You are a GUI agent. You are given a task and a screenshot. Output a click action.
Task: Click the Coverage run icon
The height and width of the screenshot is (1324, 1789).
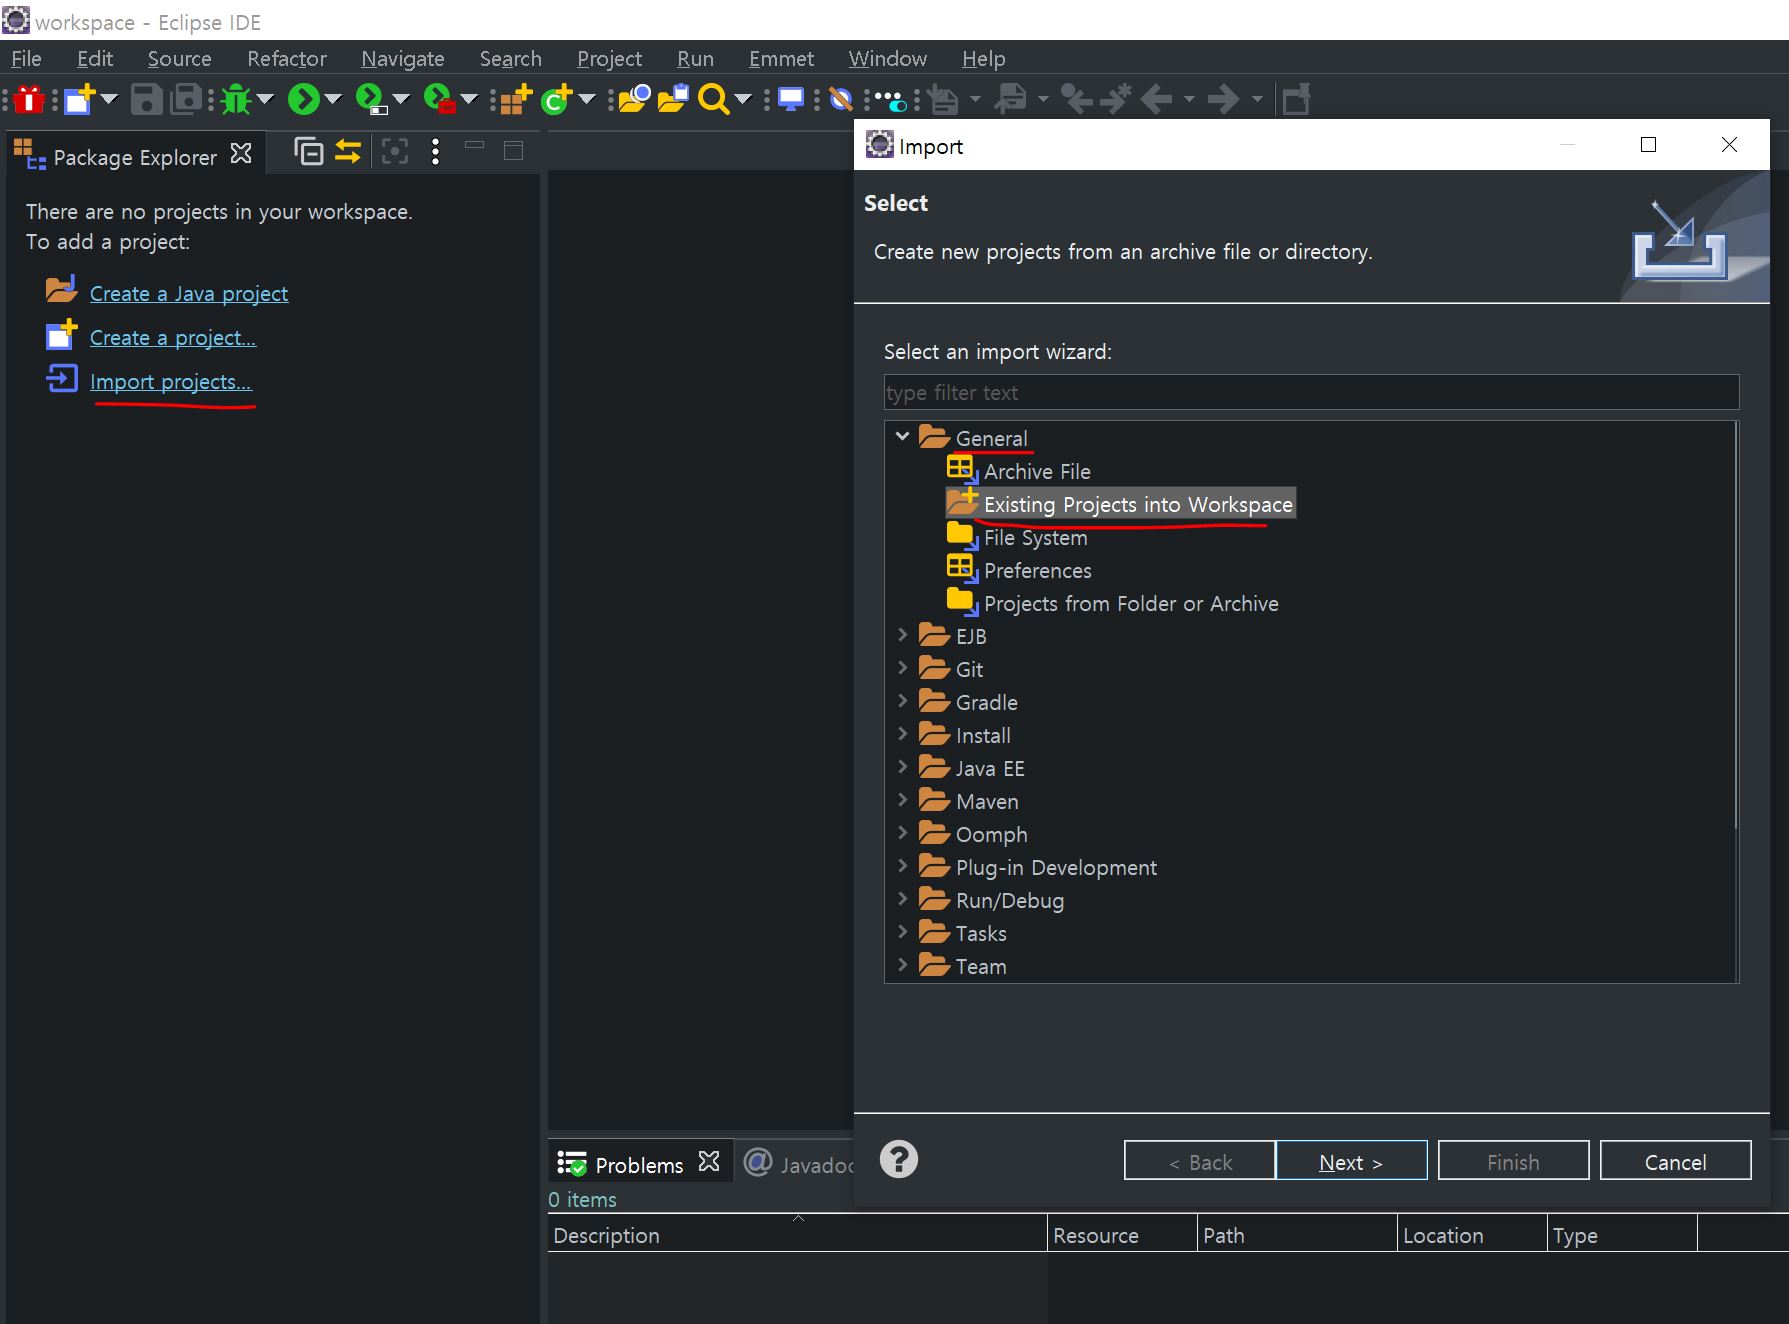click(371, 99)
